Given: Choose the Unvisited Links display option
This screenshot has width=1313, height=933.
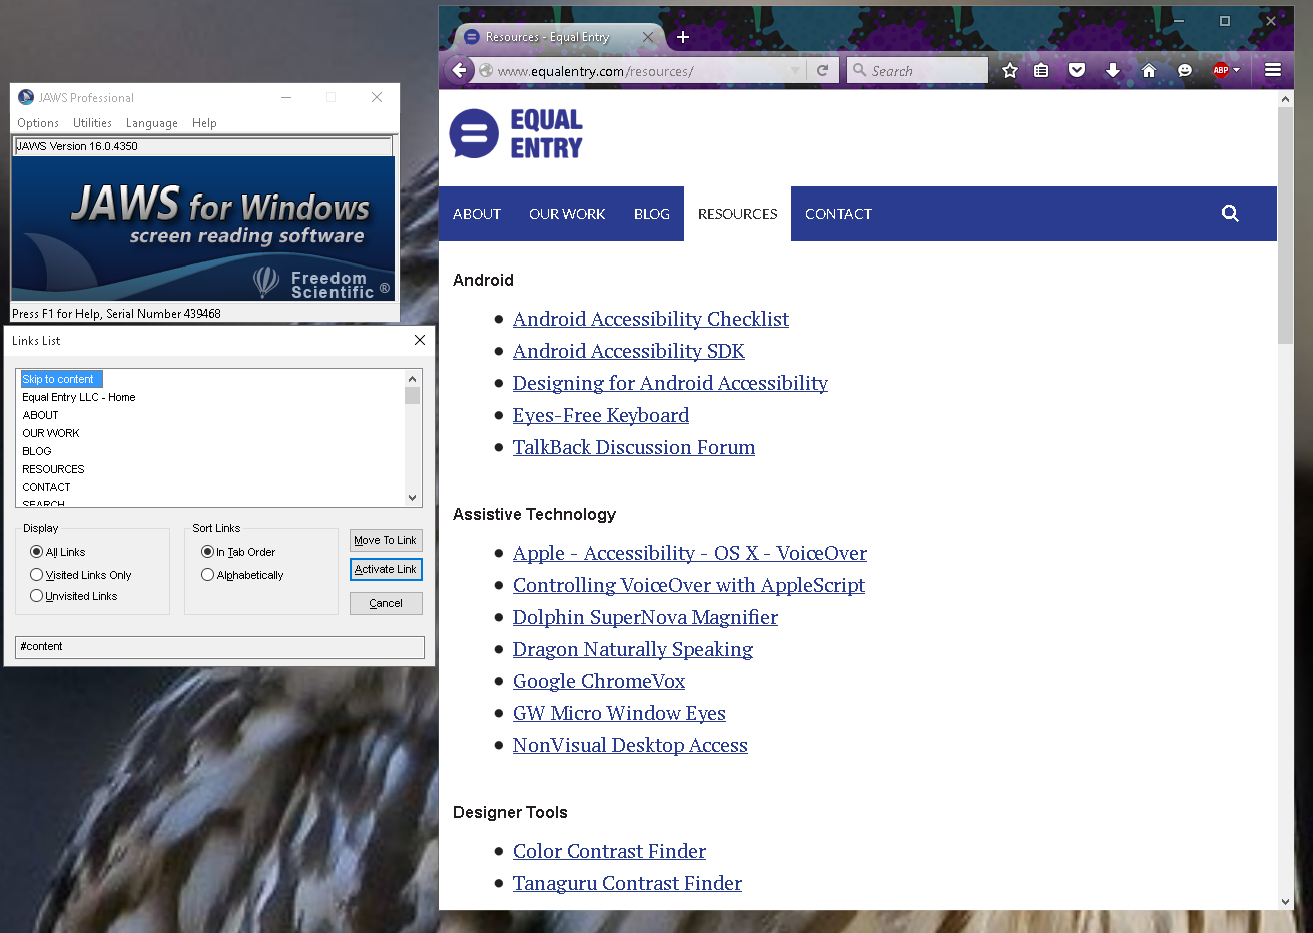Looking at the screenshot, I should (x=37, y=596).
